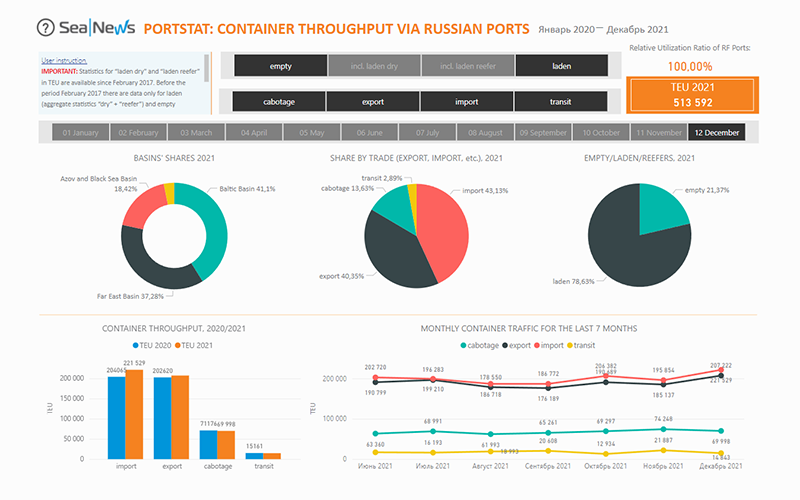The height and width of the screenshot is (500, 800).
Task: Toggle the cabotage trade filter
Action: (x=279, y=102)
